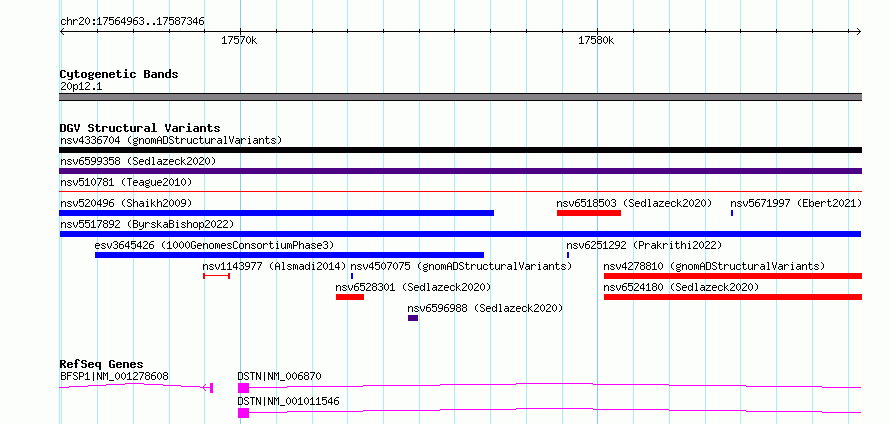Image resolution: width=890 pixels, height=424 pixels.
Task: Open the esv3645426 (1000GenomesConsortiumPhase3) label
Action: coord(215,245)
